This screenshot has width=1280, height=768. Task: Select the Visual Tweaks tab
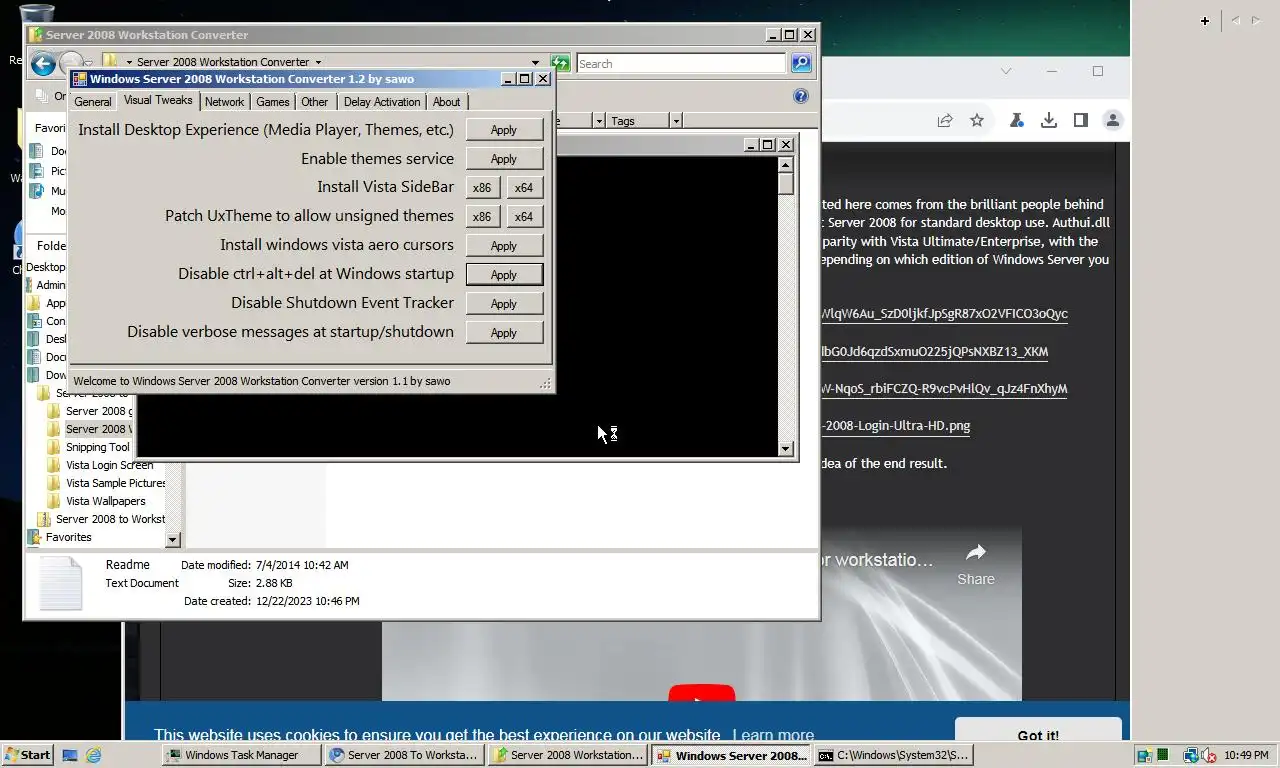coord(158,101)
